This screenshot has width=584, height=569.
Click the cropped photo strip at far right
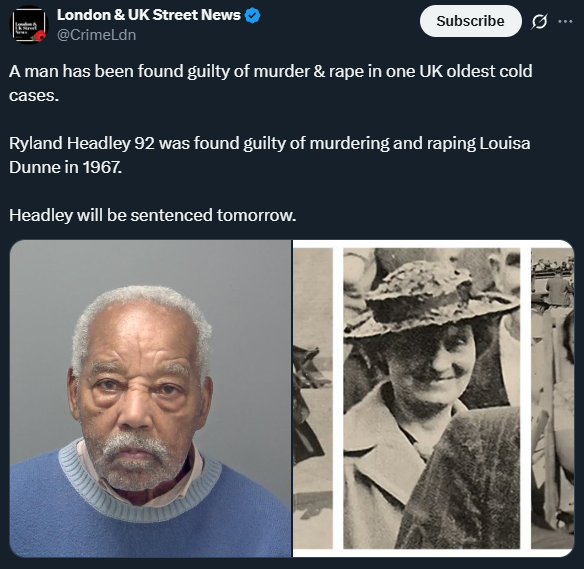[552, 398]
